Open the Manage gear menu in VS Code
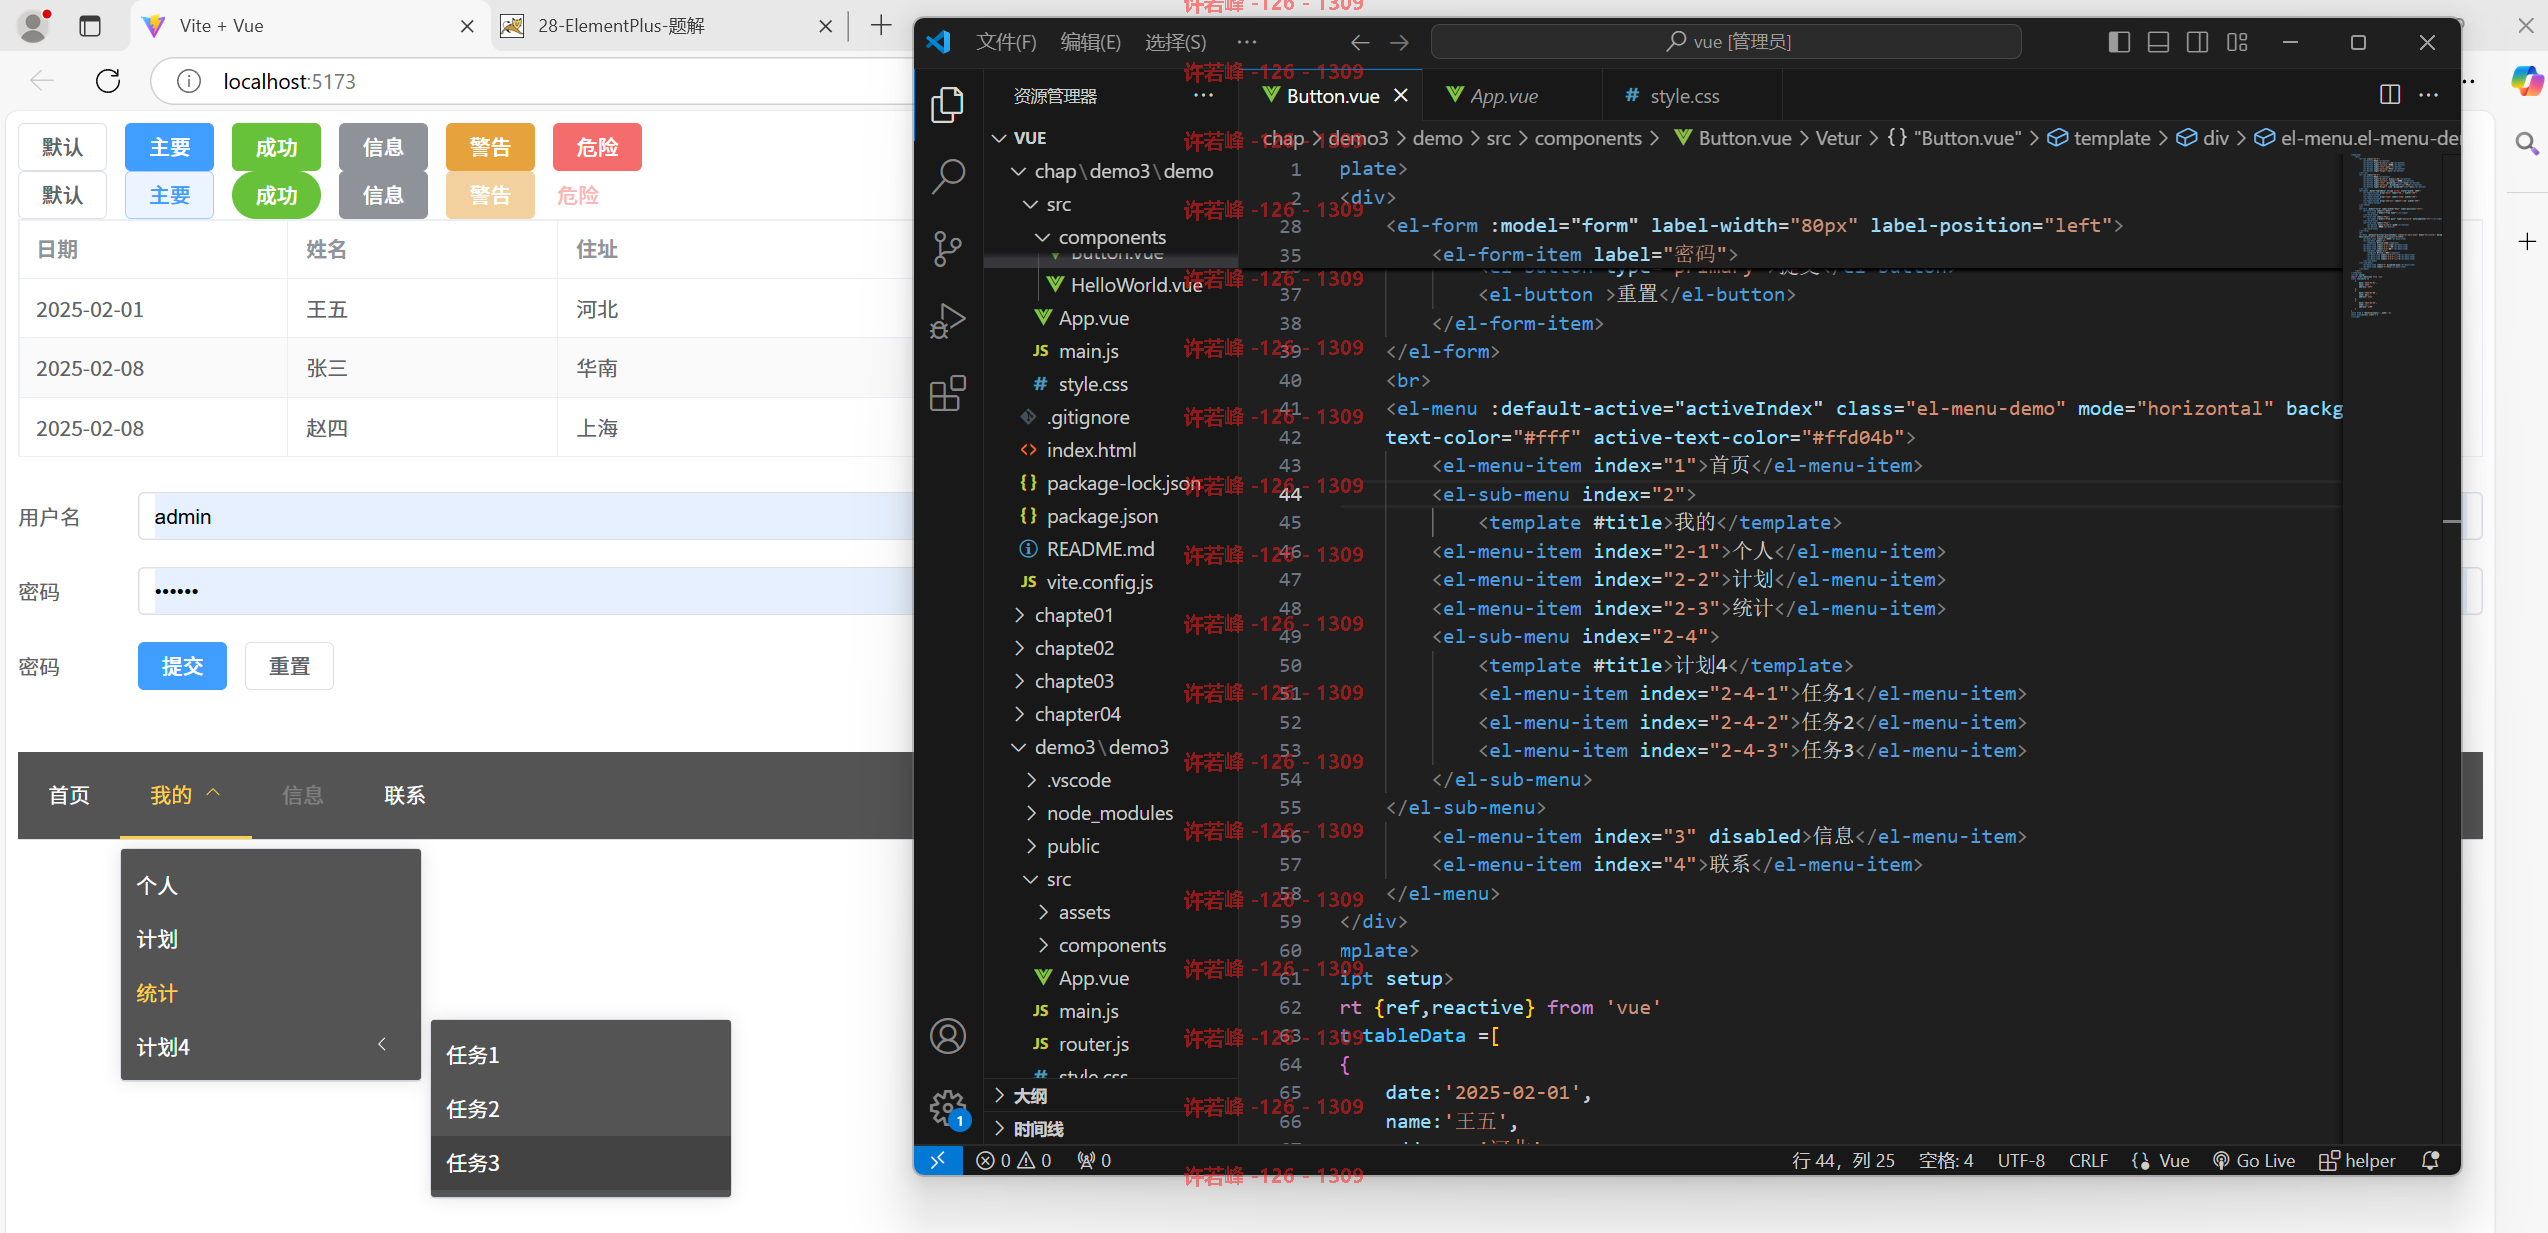 click(947, 1108)
